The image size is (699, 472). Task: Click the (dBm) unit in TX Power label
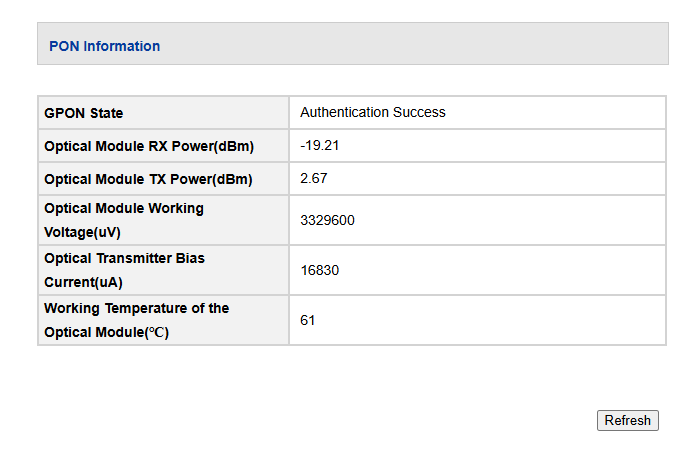point(230,180)
